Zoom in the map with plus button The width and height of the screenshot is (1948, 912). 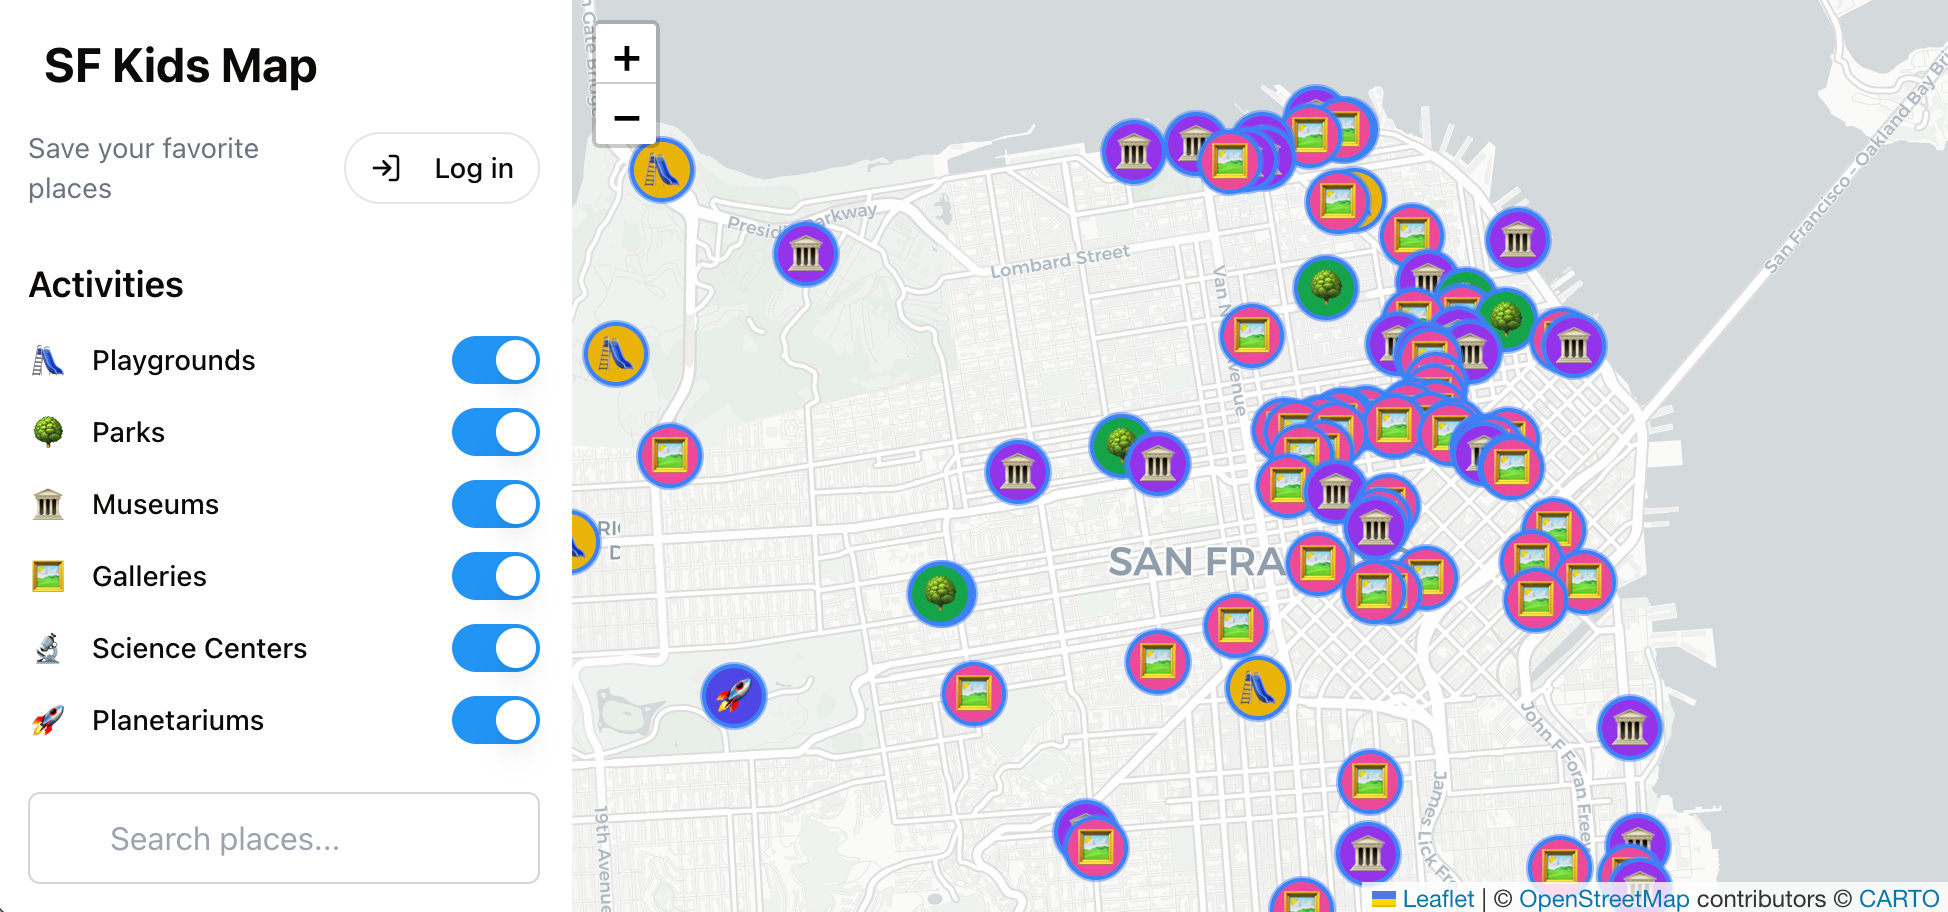point(626,58)
